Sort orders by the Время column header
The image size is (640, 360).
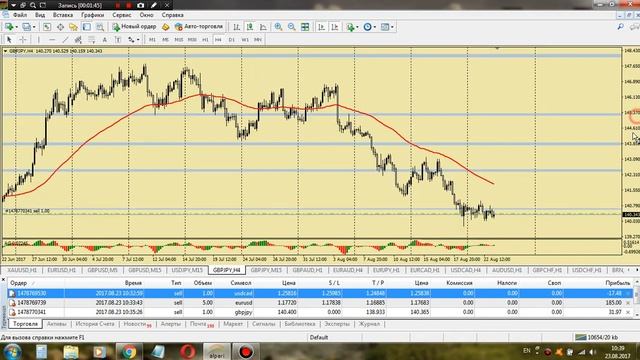pos(133,283)
